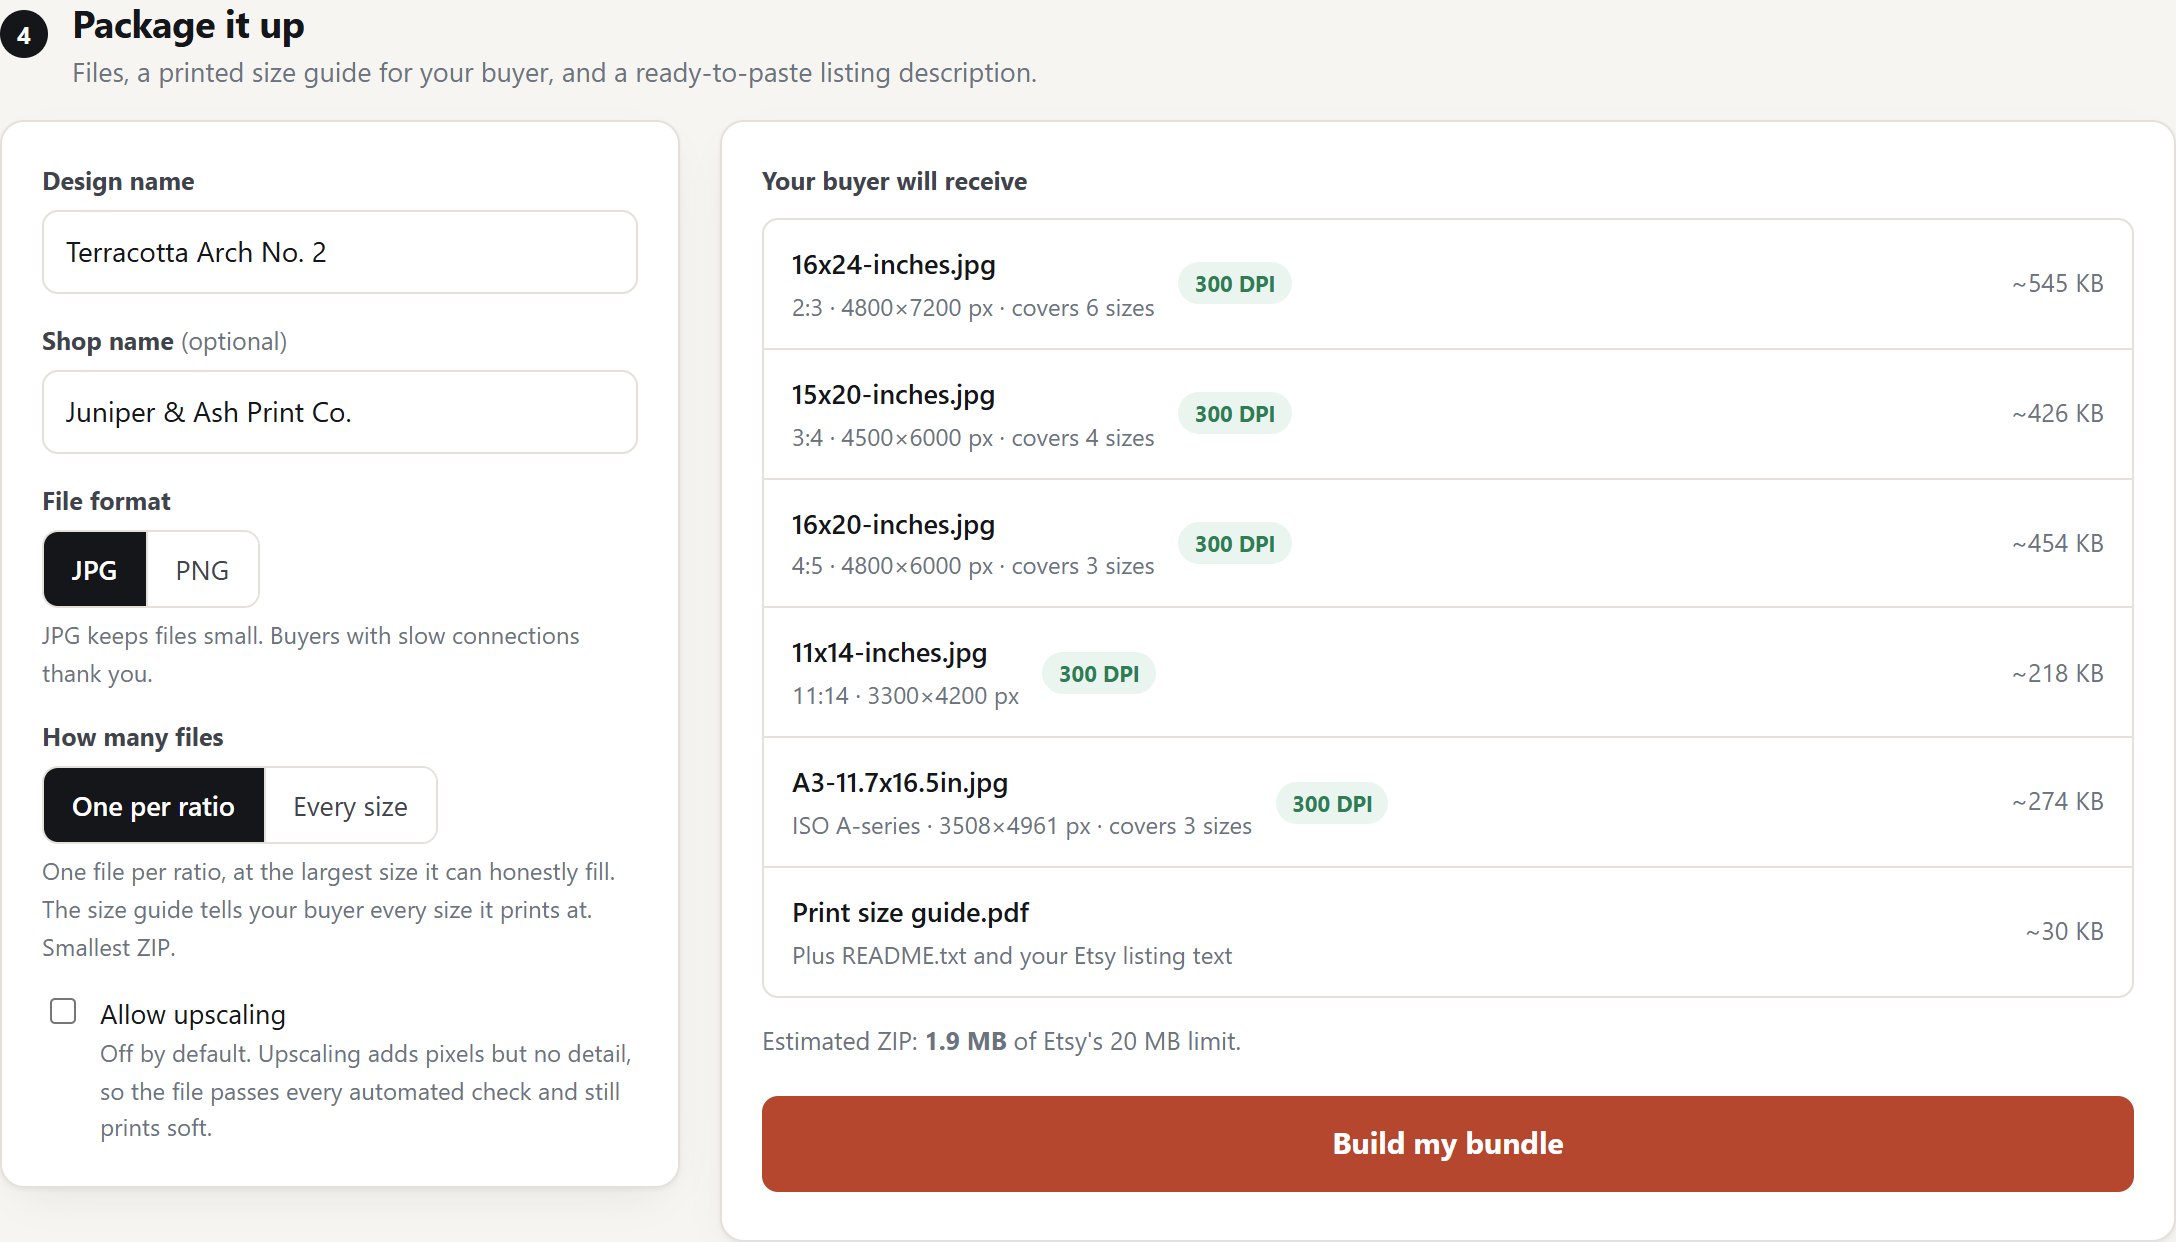
Task: Click the Your buyer will receive heading
Action: 894,181
